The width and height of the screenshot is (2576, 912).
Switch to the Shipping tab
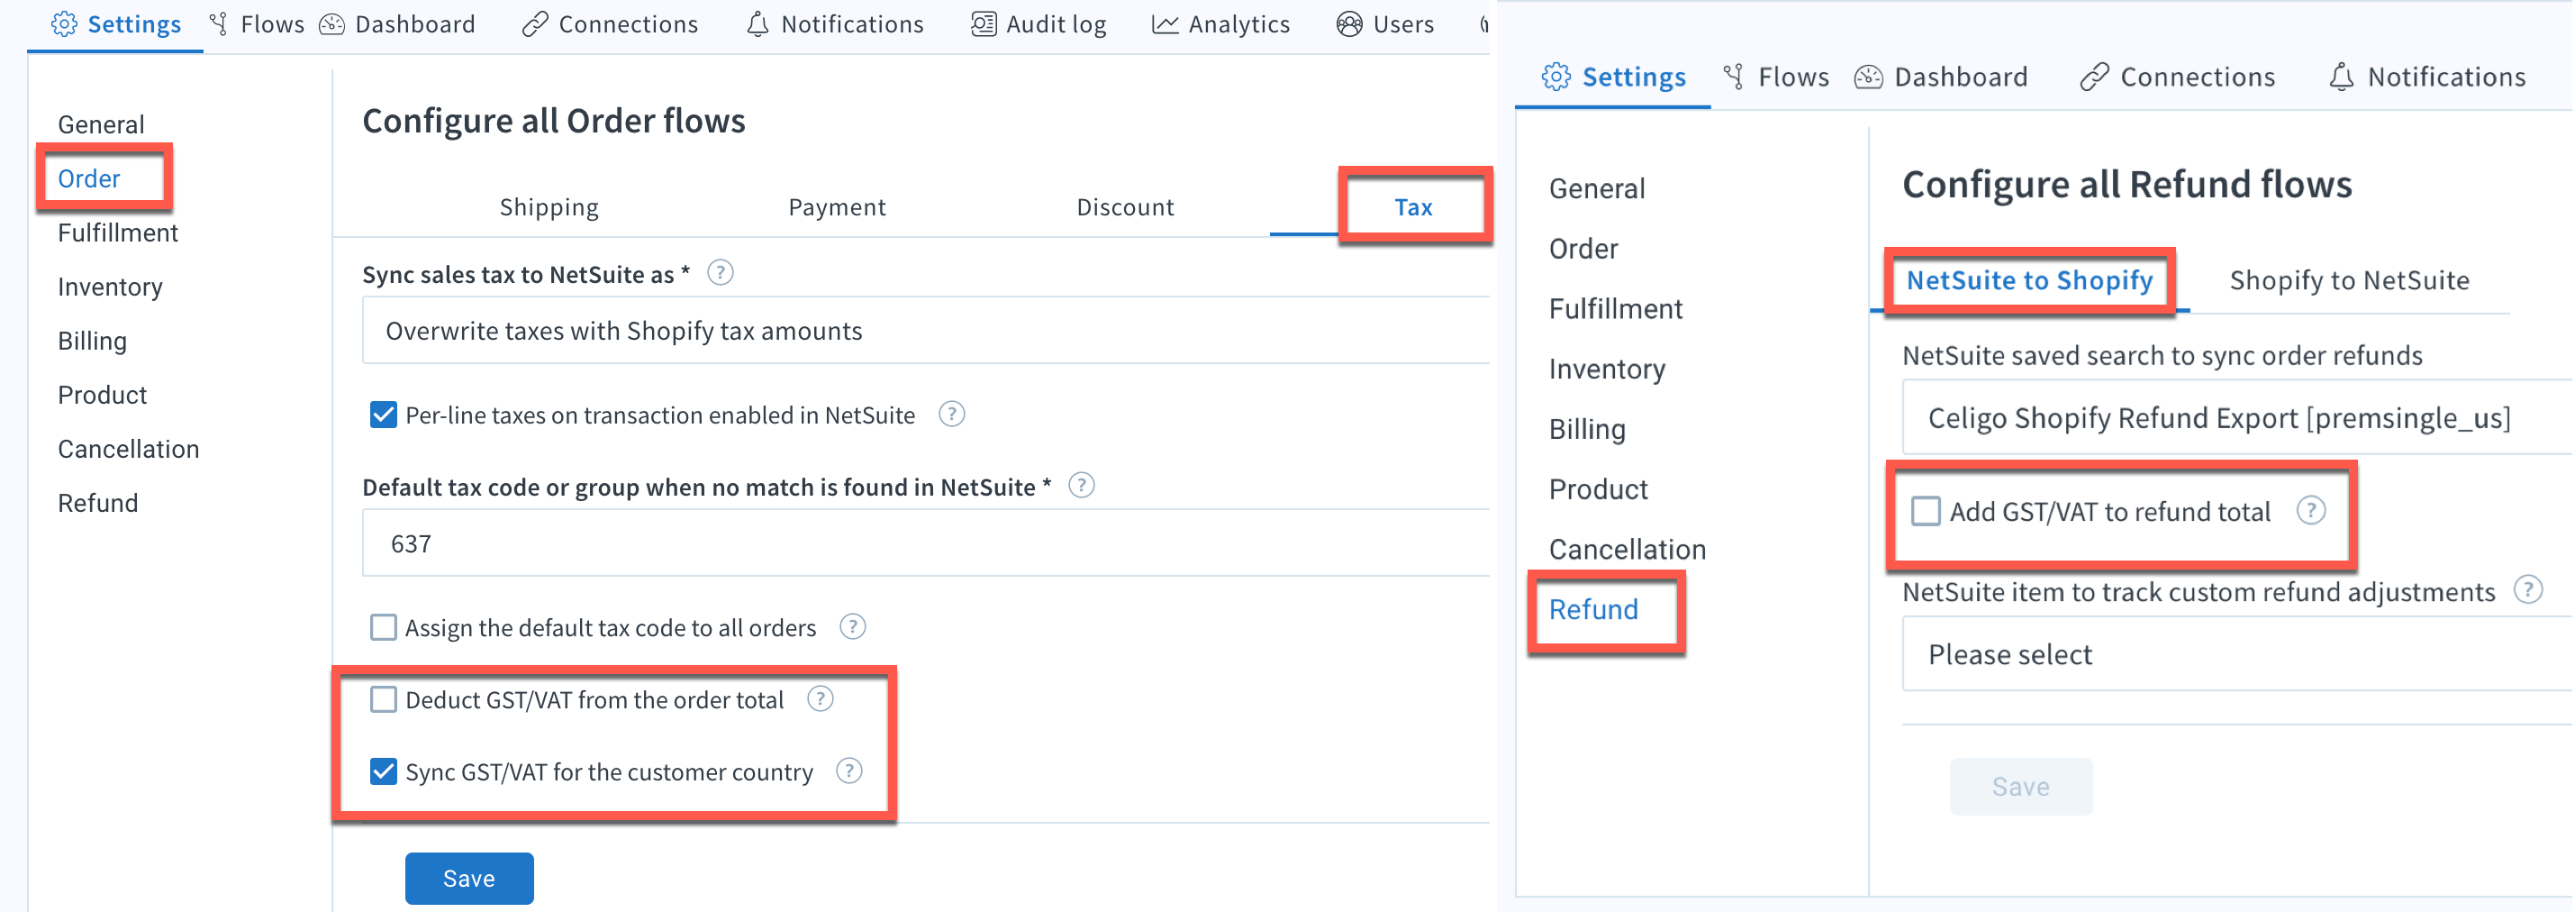549,207
